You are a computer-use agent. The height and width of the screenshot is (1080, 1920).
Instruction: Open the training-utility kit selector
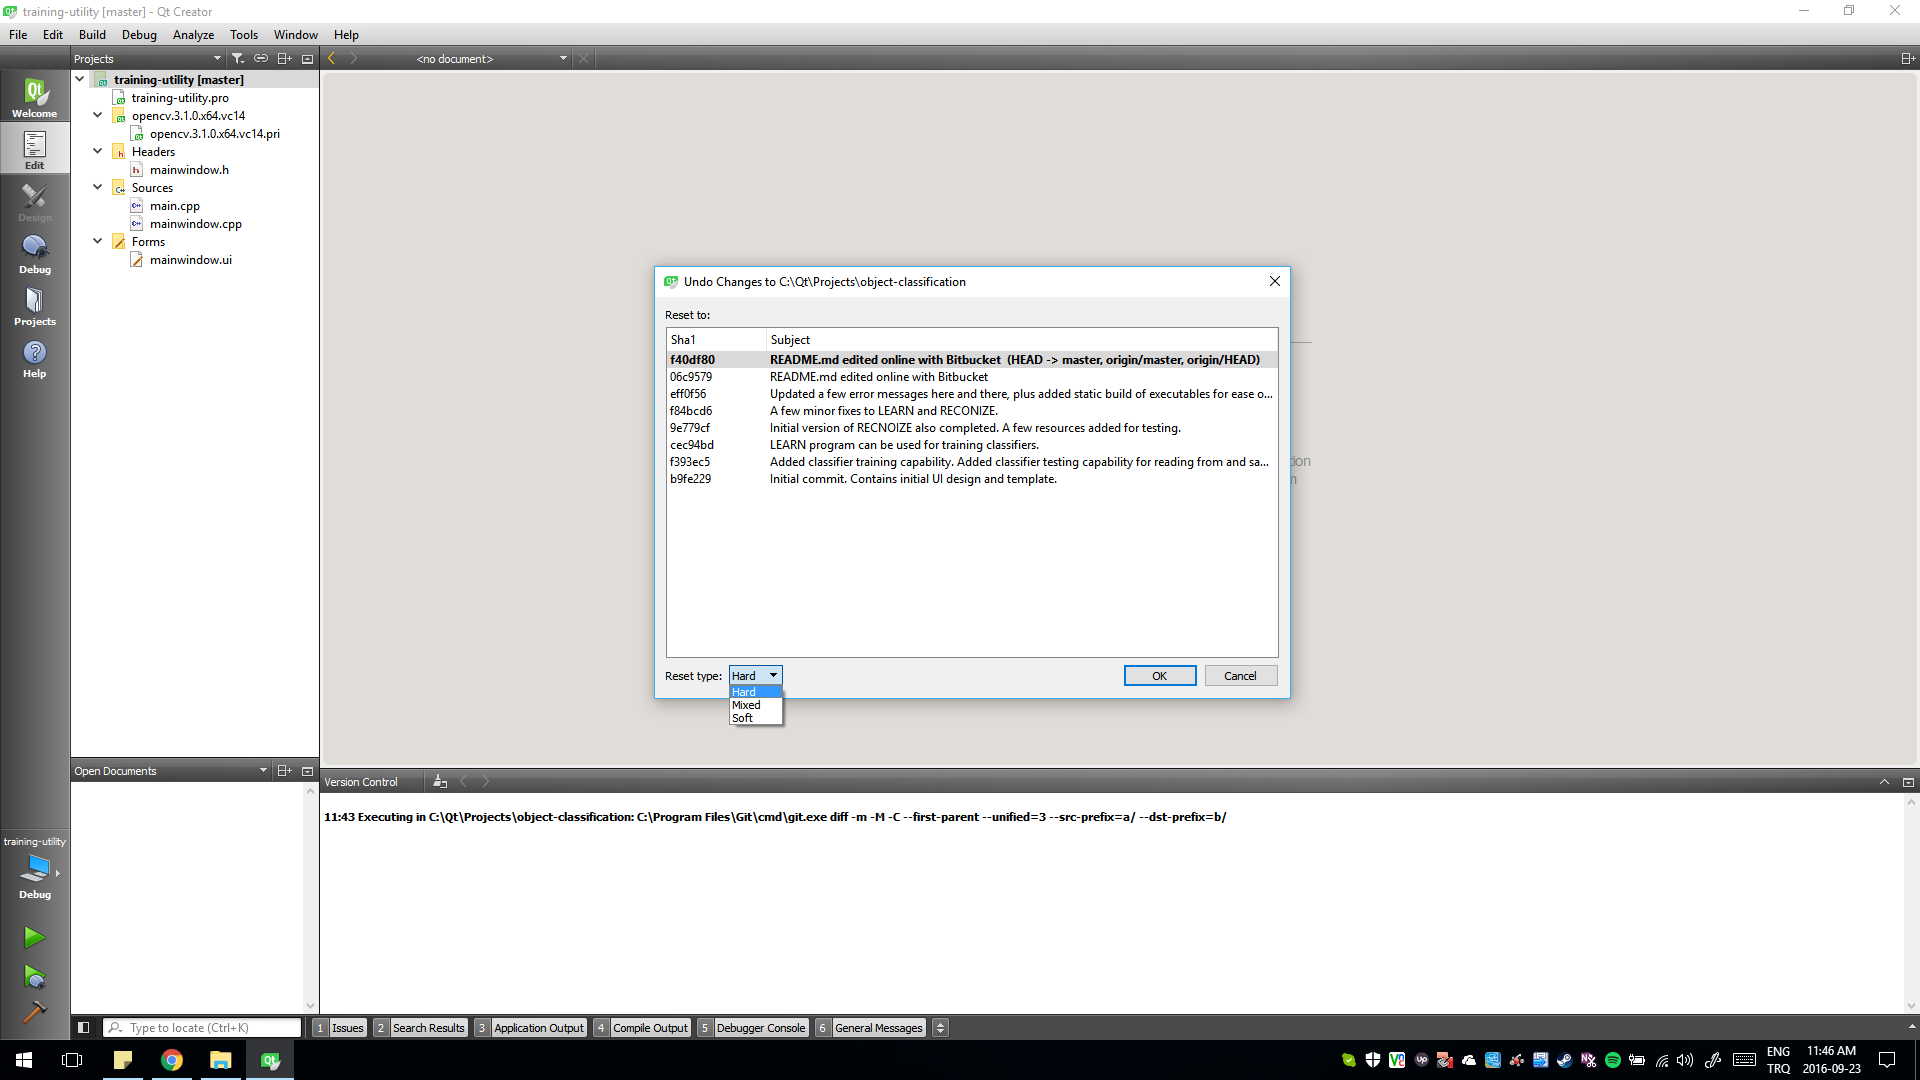35,867
